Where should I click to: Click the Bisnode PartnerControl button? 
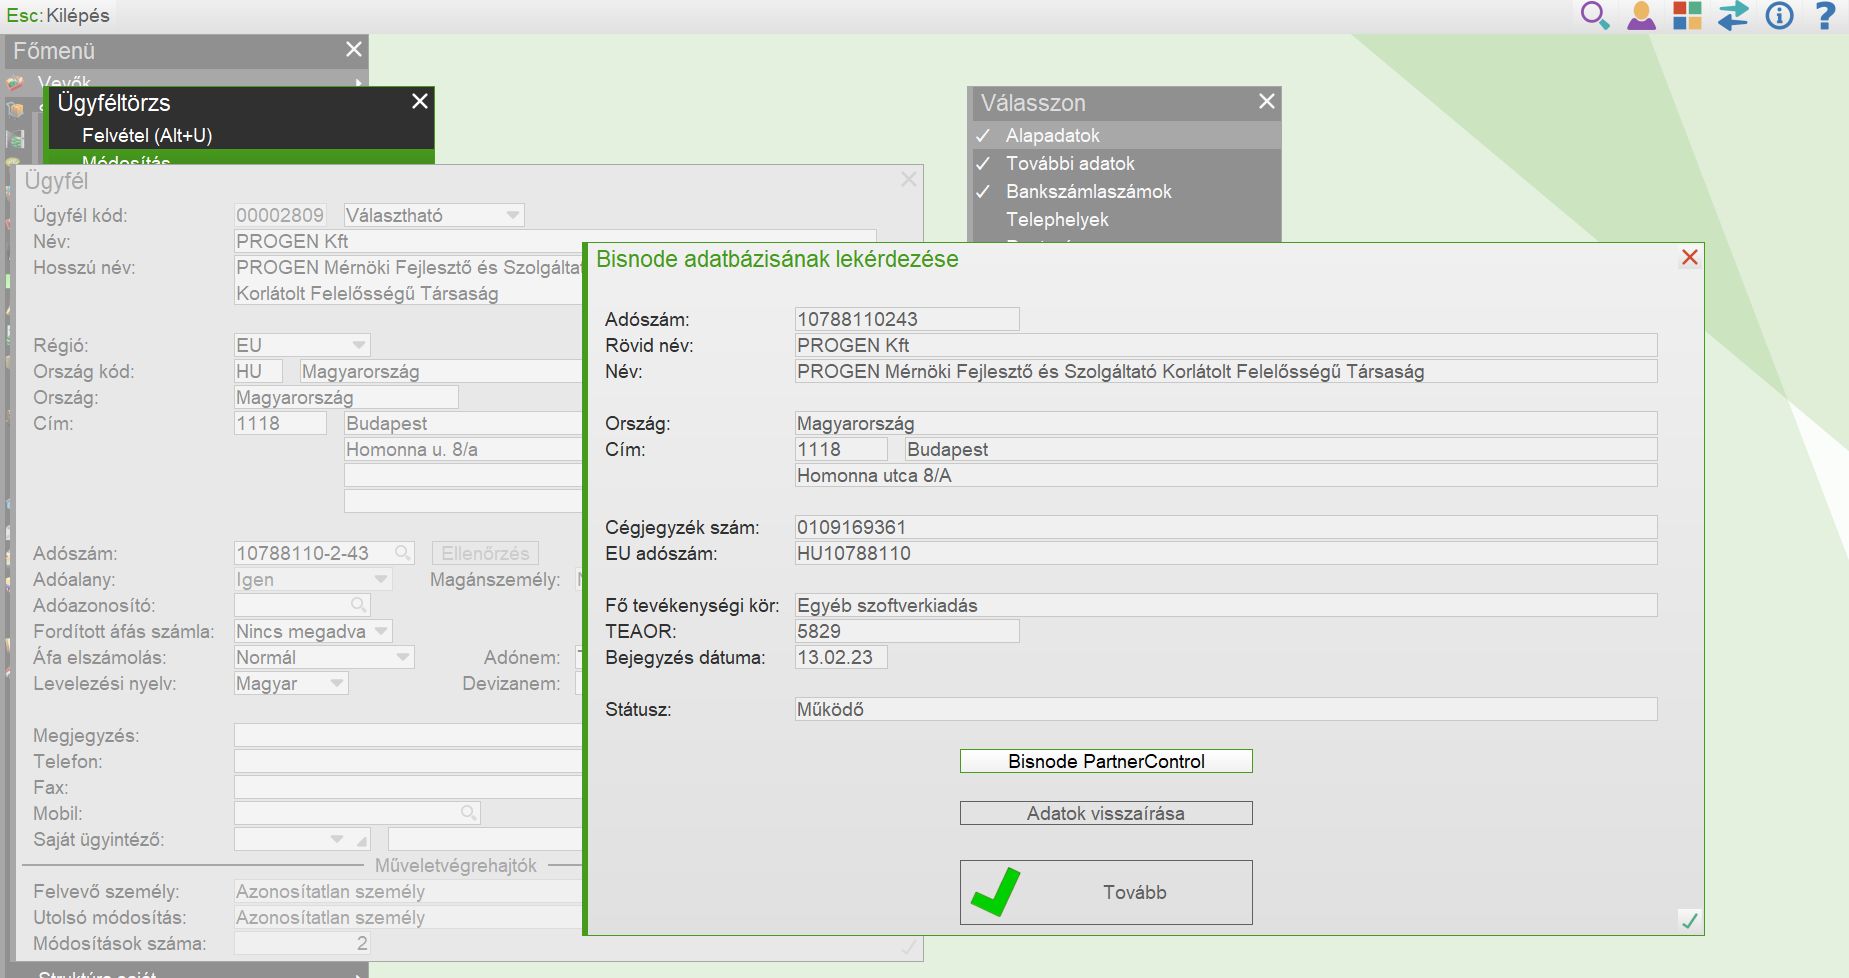[1106, 761]
